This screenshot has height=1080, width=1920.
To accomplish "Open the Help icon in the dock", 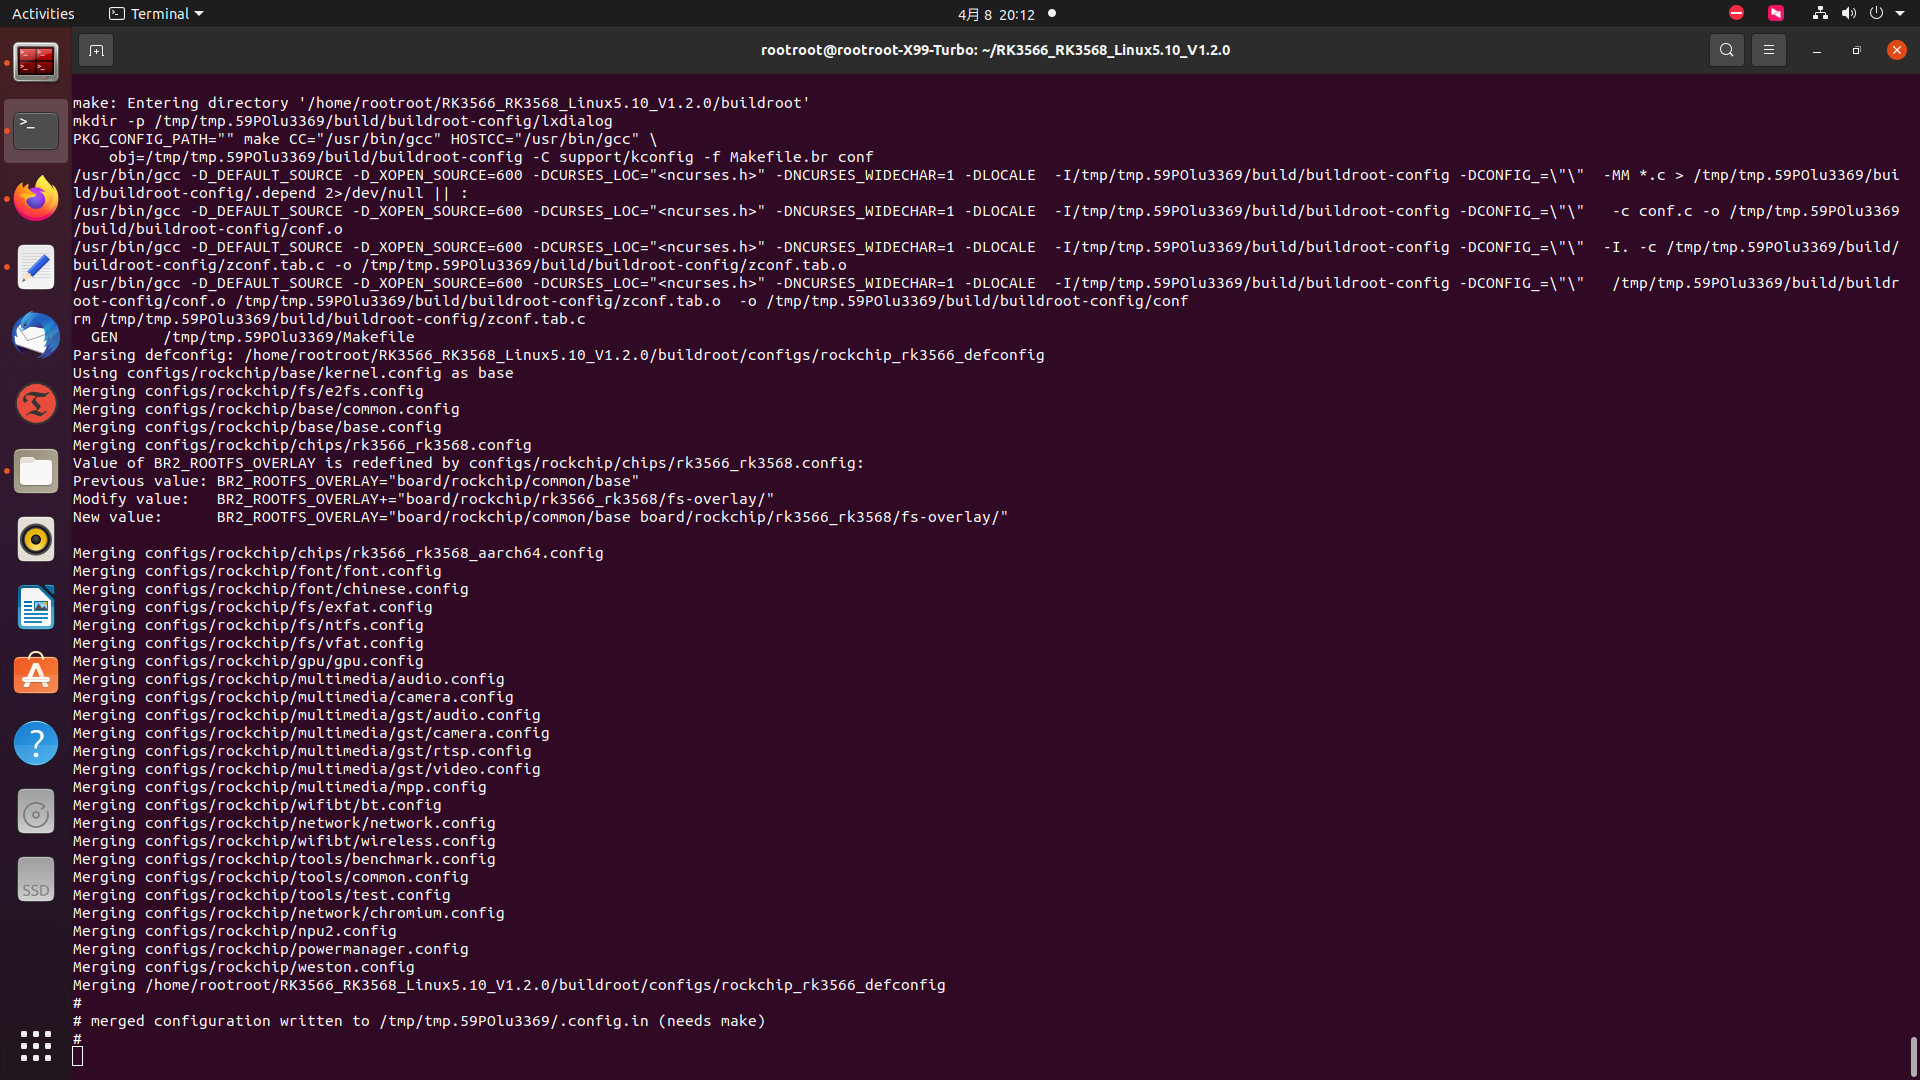I will (36, 743).
